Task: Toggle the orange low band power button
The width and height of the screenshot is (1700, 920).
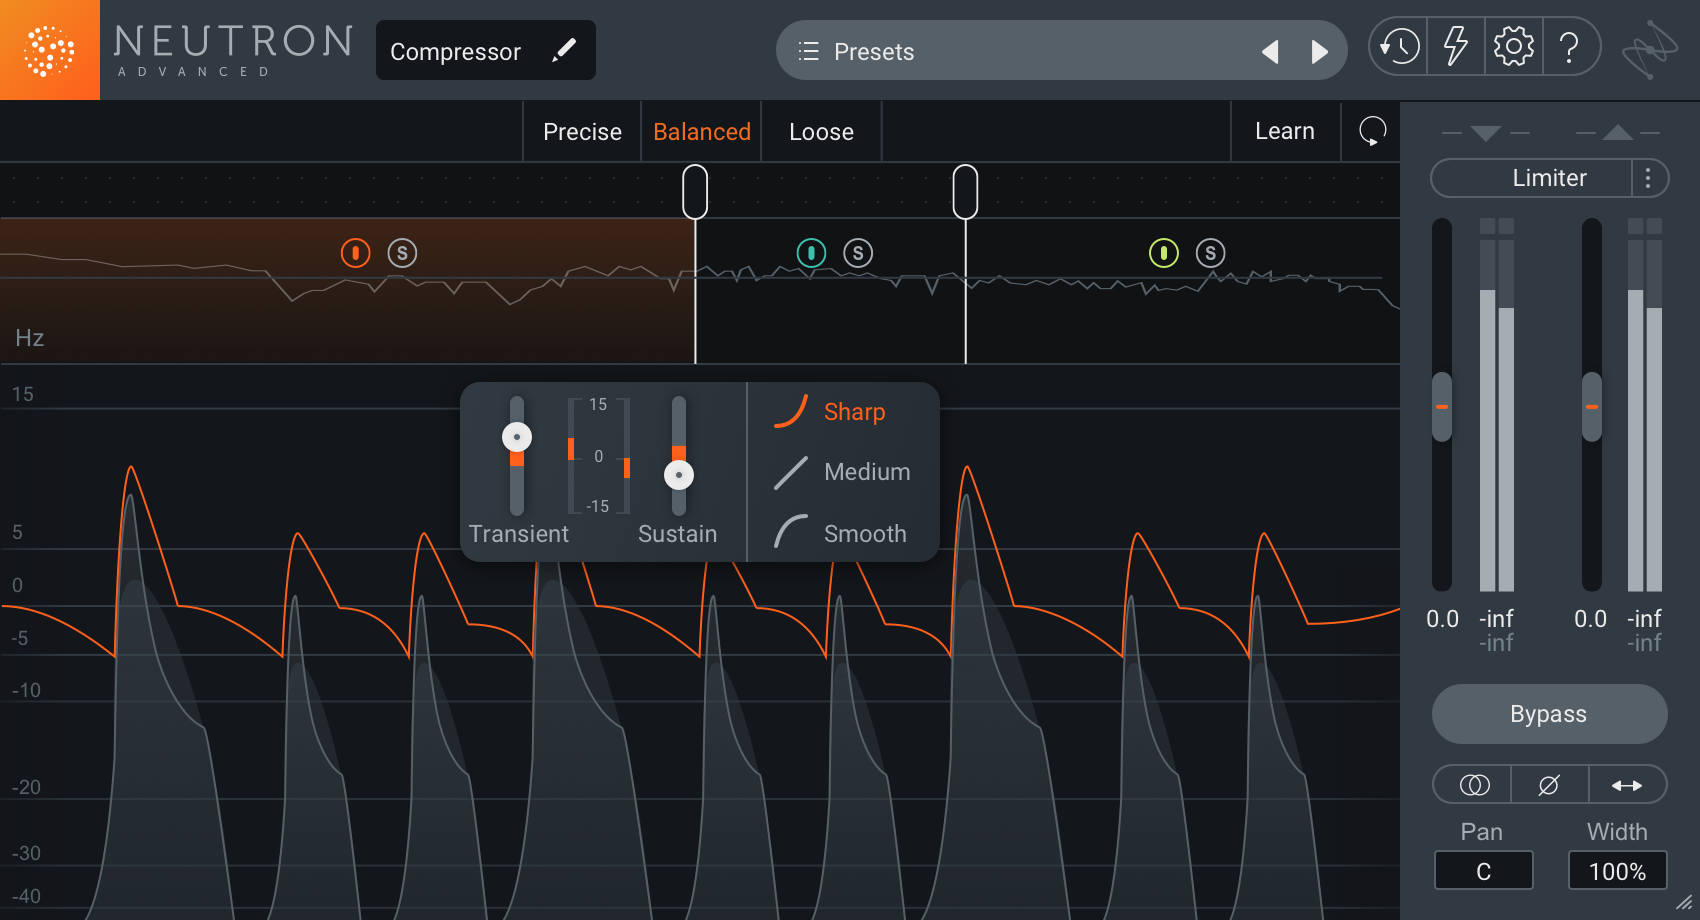Action: (355, 253)
